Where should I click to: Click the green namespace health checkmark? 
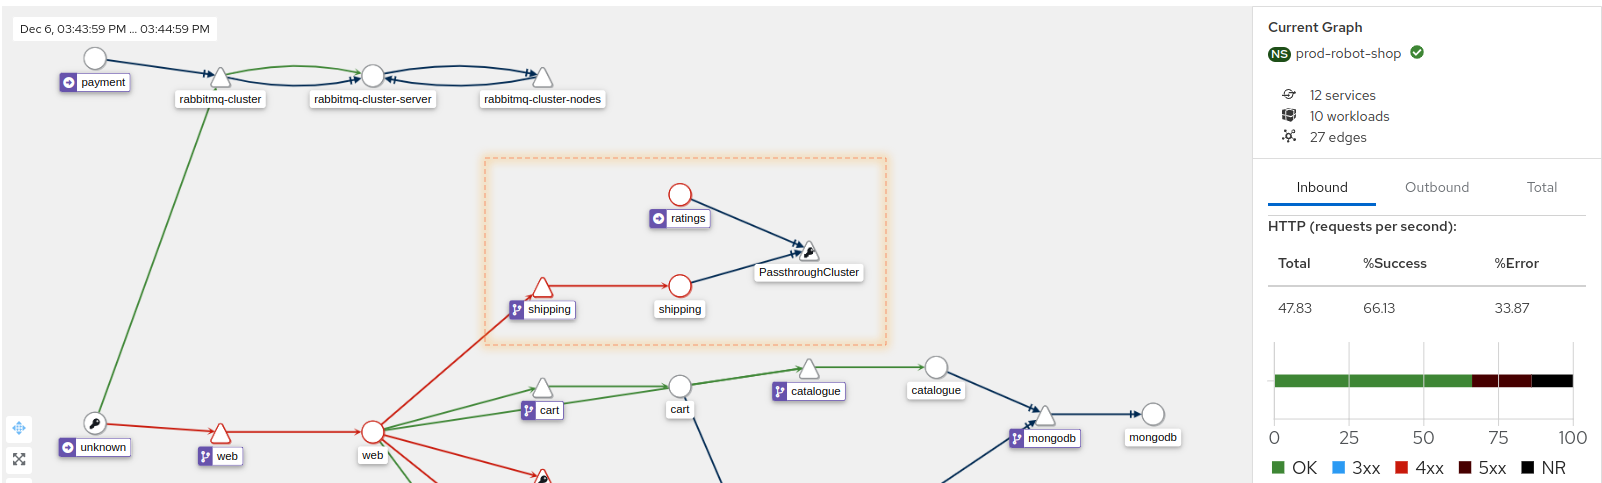[1417, 53]
